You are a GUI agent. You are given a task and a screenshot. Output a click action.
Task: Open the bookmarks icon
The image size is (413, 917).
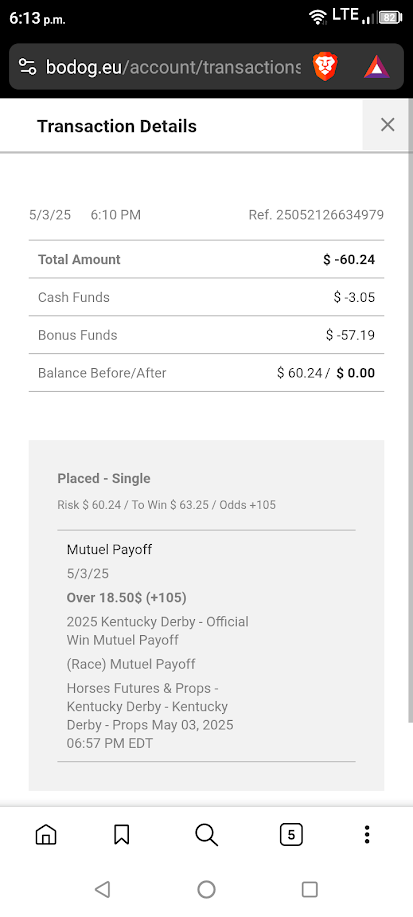[121, 835]
